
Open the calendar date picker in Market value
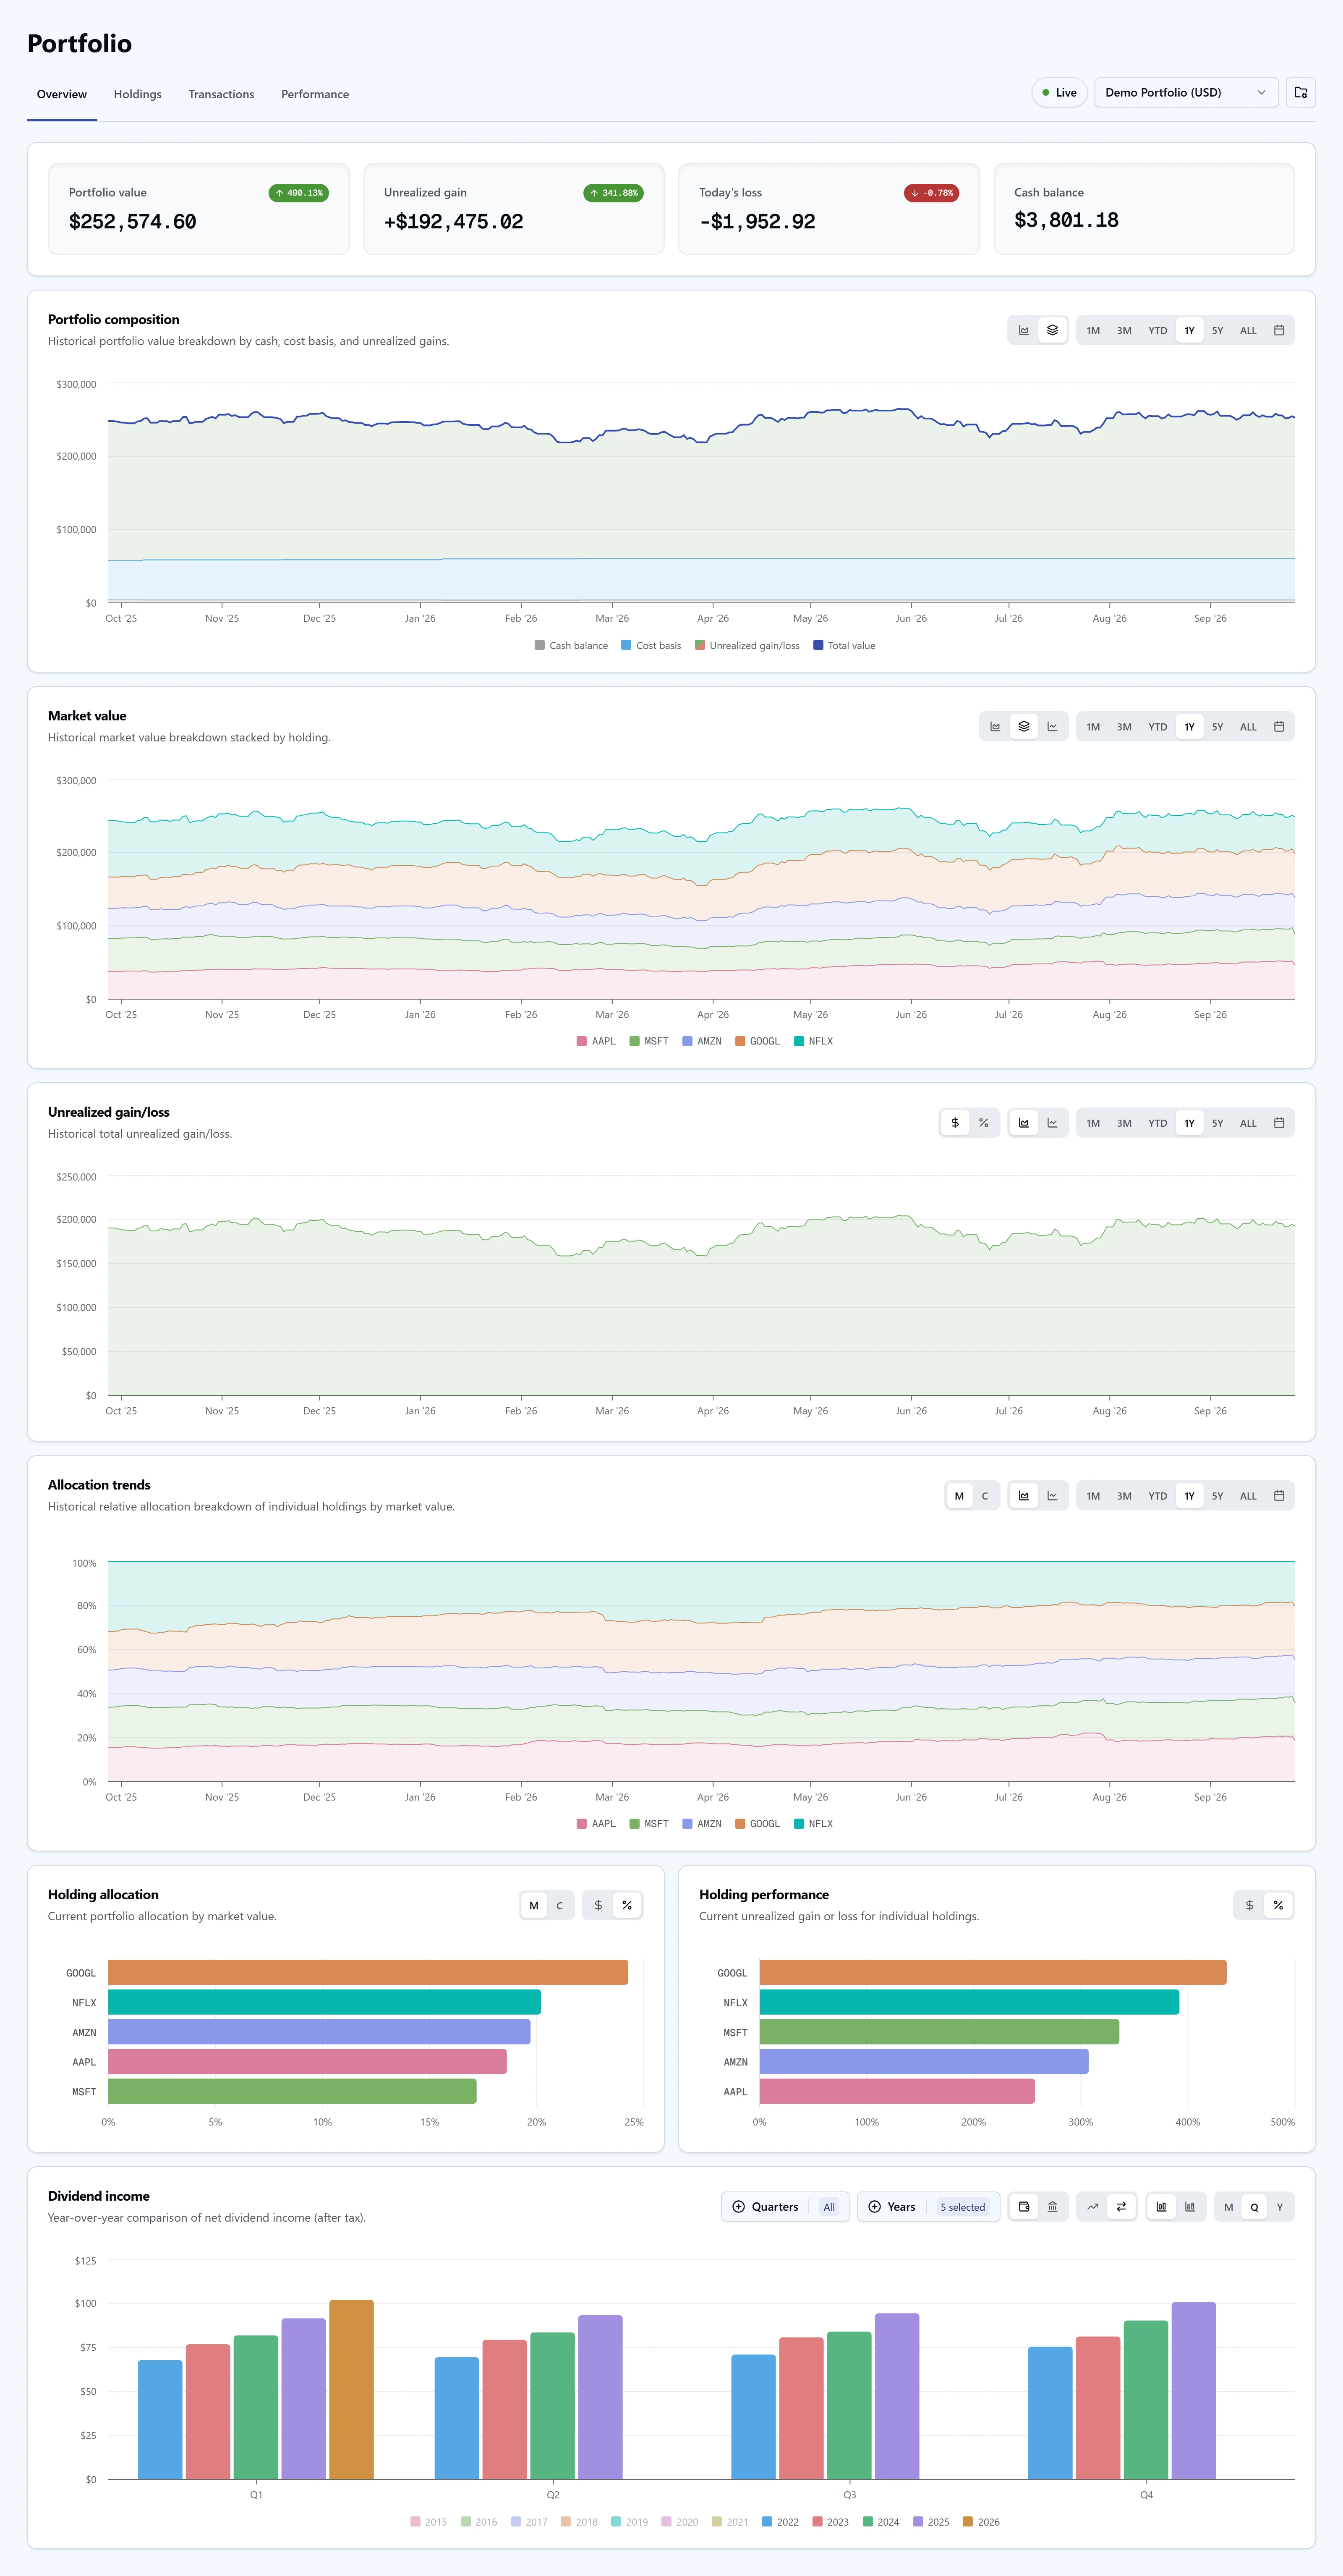point(1279,727)
